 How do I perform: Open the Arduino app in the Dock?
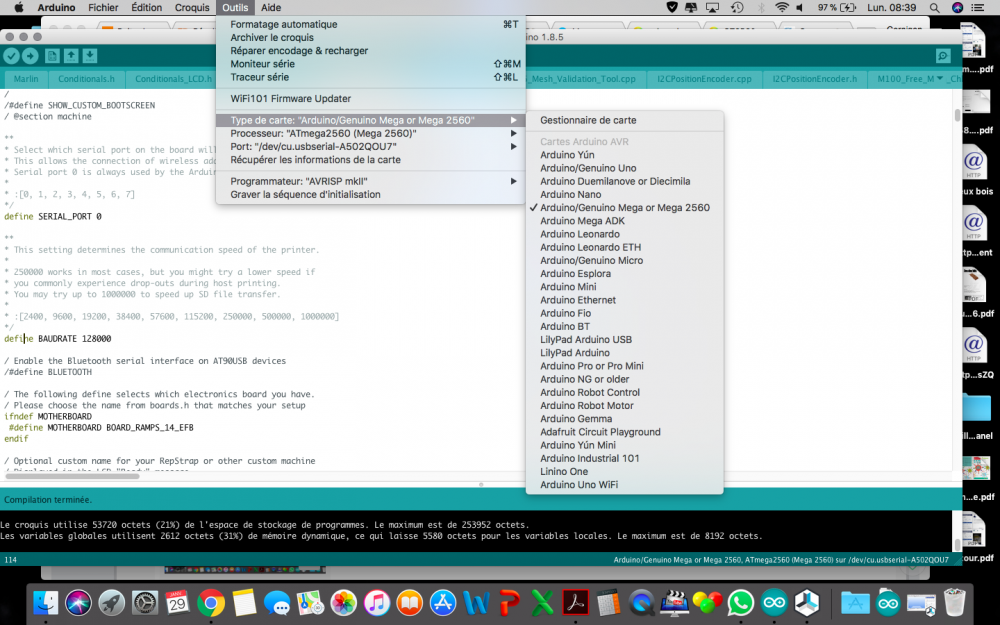pos(774,603)
